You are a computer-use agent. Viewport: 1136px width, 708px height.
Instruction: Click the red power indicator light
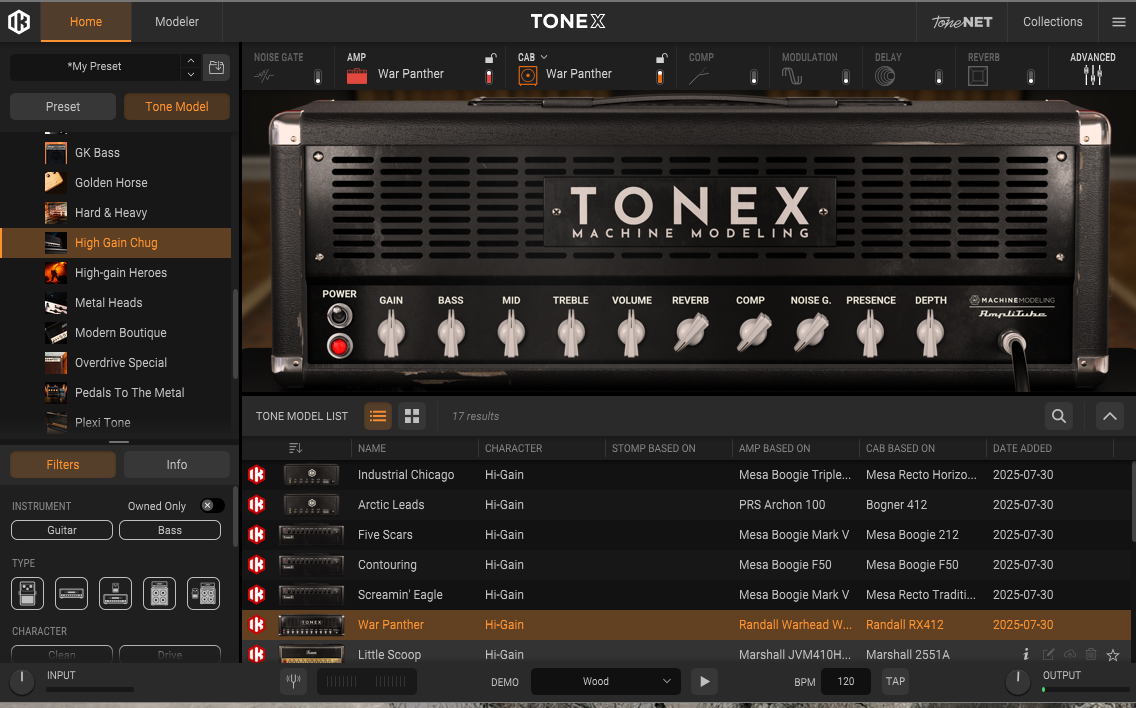[x=339, y=346]
